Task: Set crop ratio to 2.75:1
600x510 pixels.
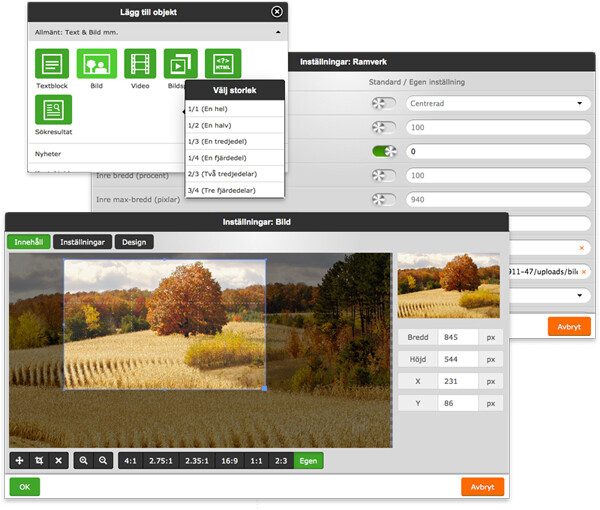Action: tap(161, 461)
